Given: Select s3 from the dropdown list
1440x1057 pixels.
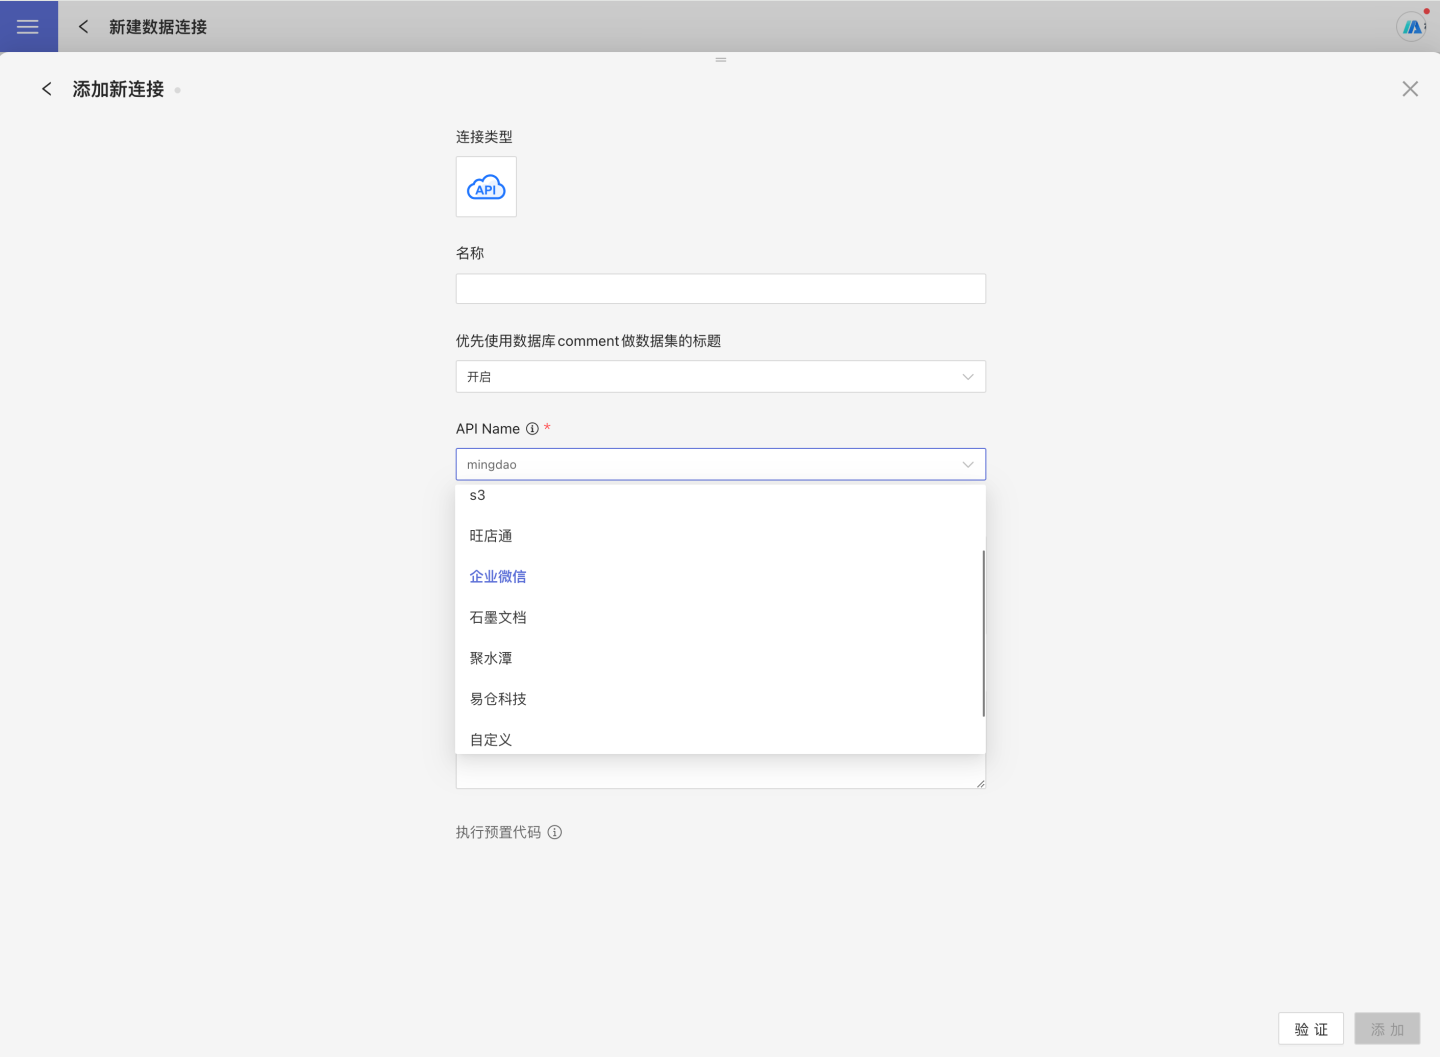Looking at the screenshot, I should [478, 496].
